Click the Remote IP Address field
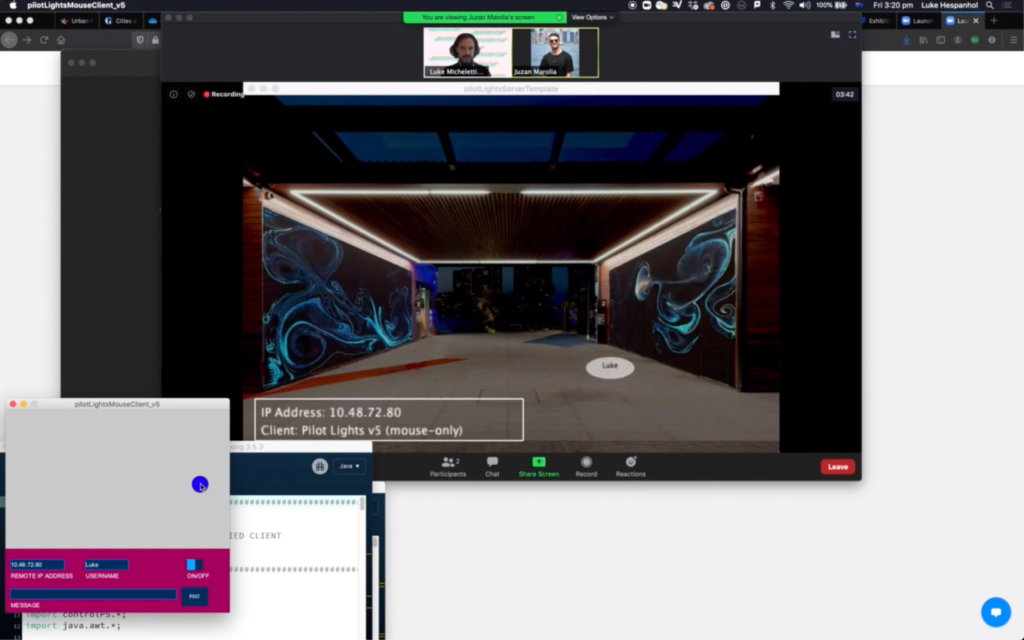Viewport: 1024px width, 640px height. click(37, 565)
